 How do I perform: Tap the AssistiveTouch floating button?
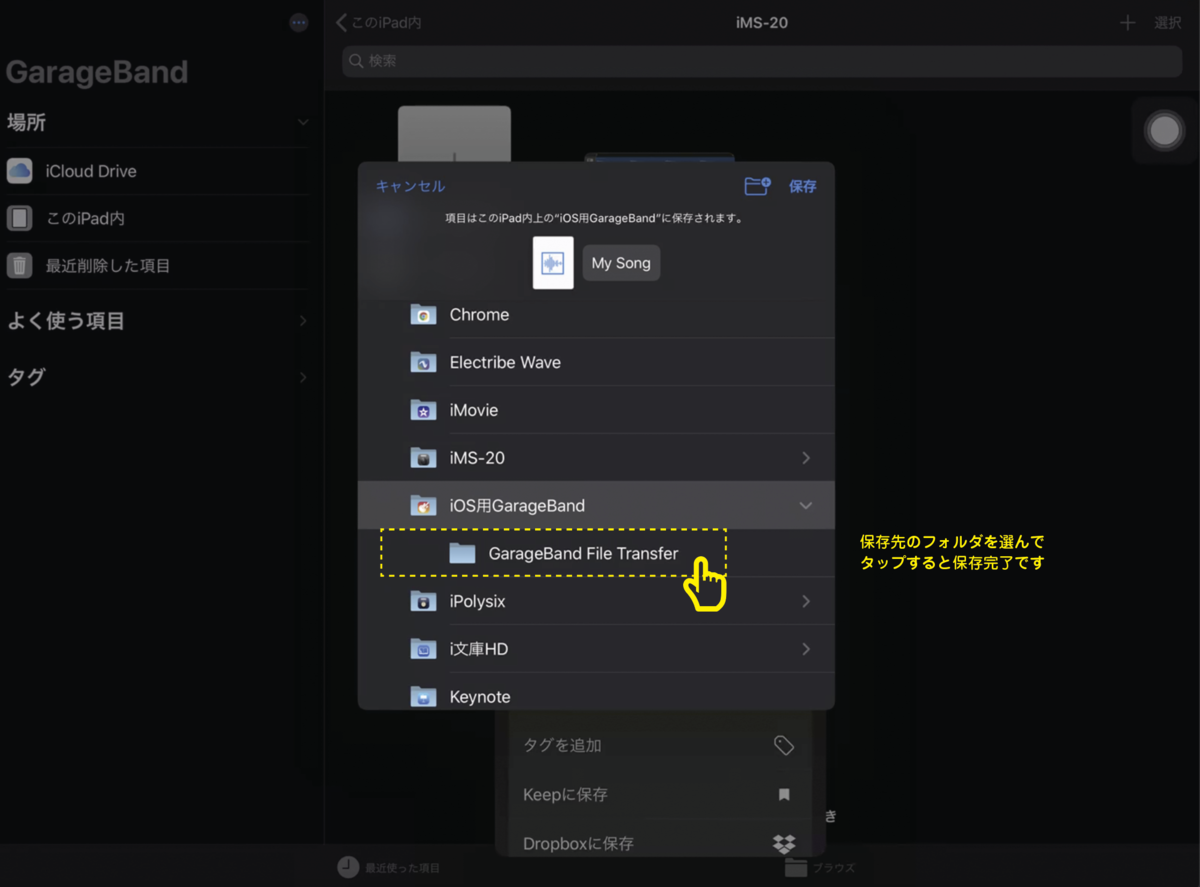(x=1164, y=131)
